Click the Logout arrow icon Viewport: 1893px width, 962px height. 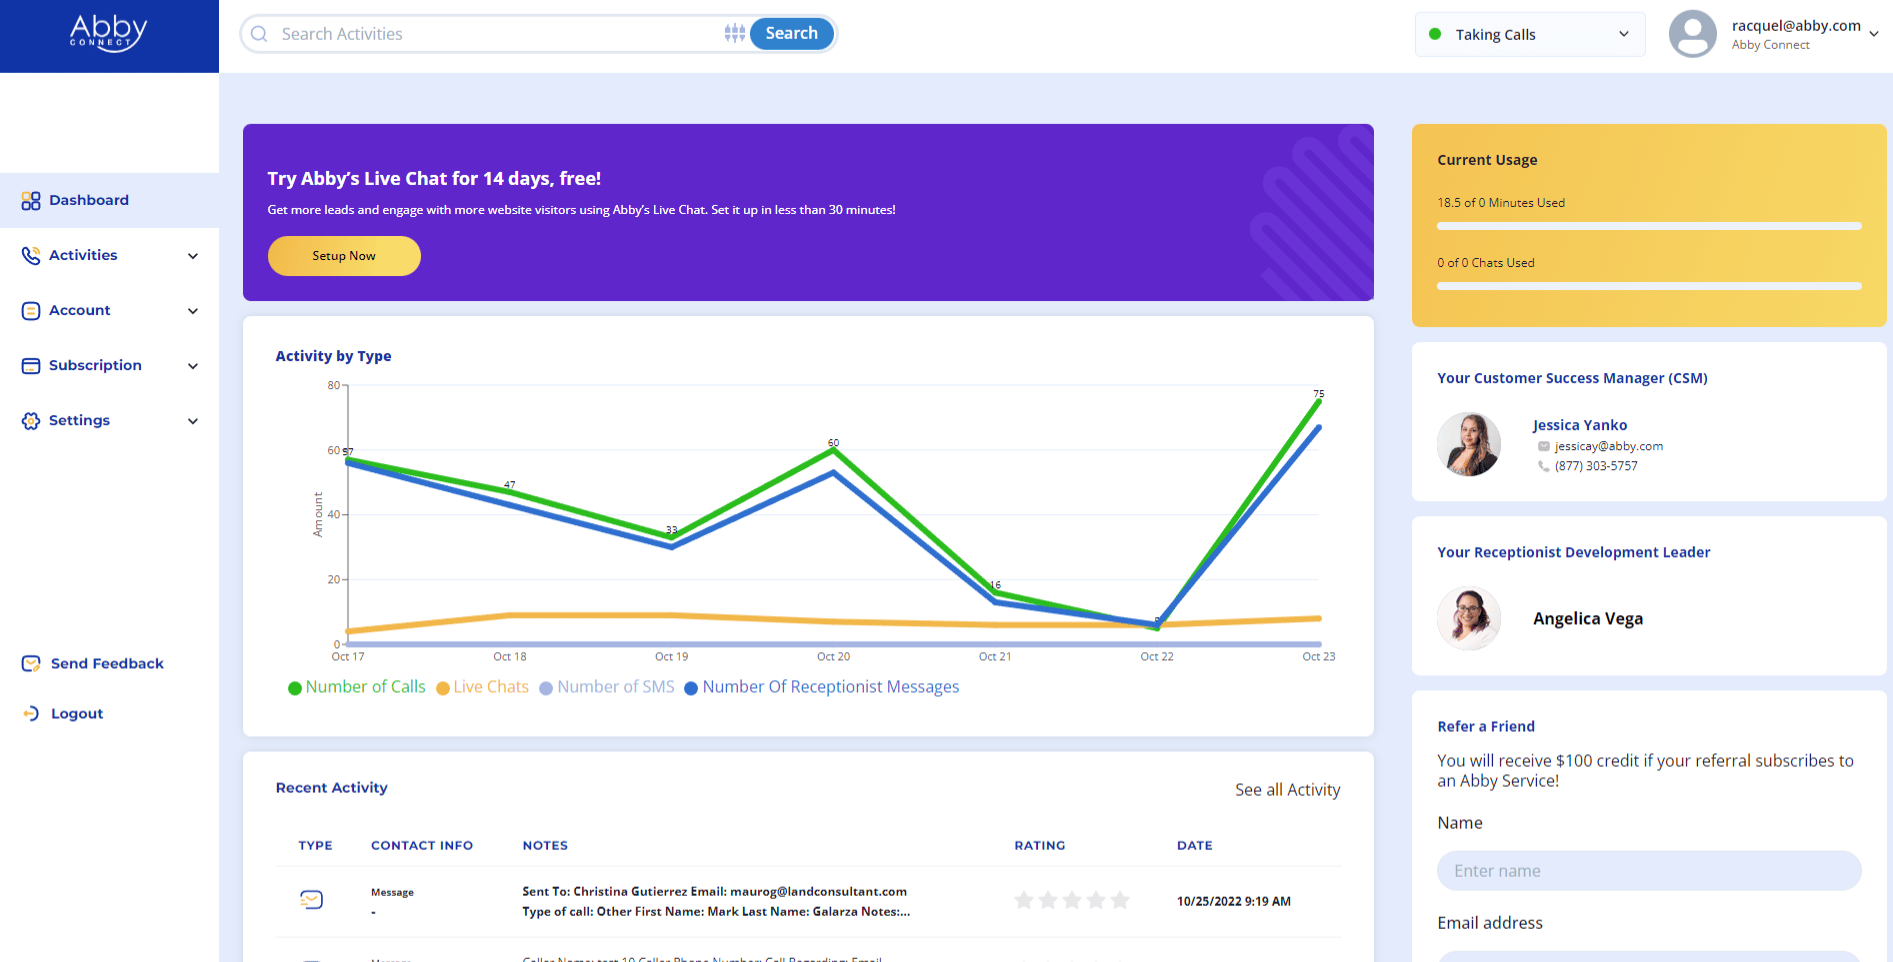coord(31,714)
